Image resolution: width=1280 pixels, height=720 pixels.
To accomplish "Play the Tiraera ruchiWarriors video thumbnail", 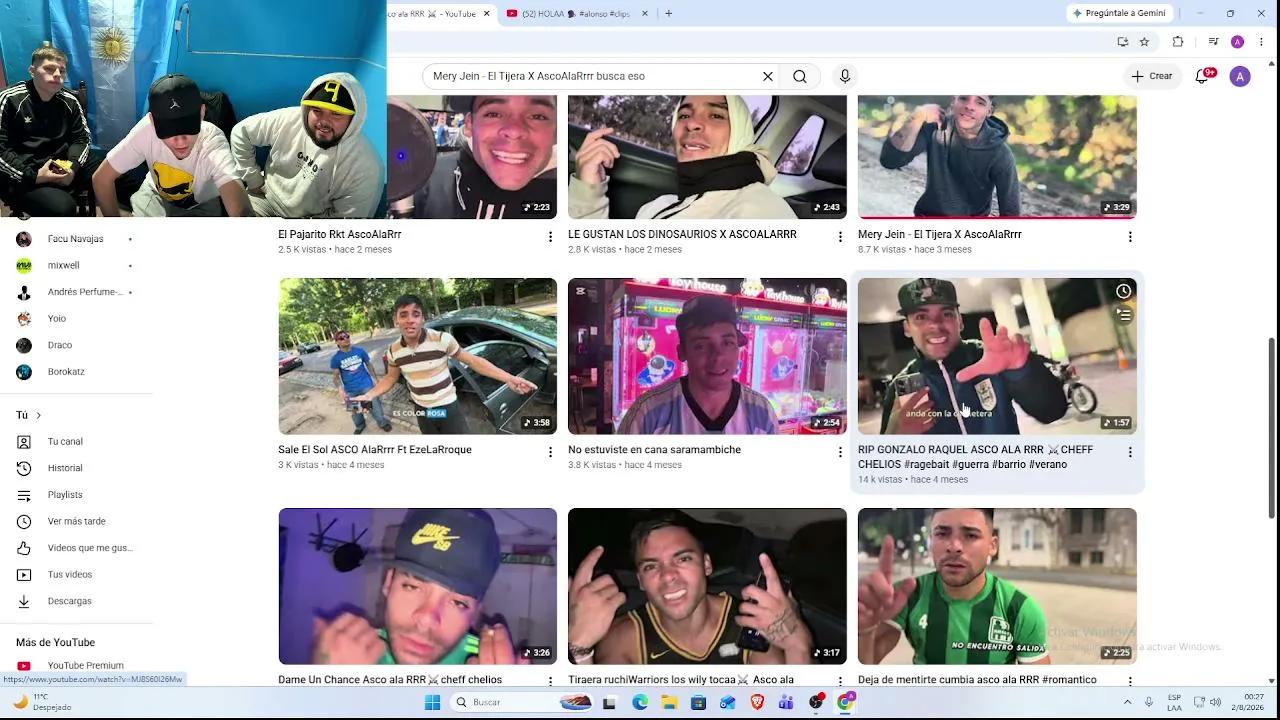I will click(x=707, y=586).
